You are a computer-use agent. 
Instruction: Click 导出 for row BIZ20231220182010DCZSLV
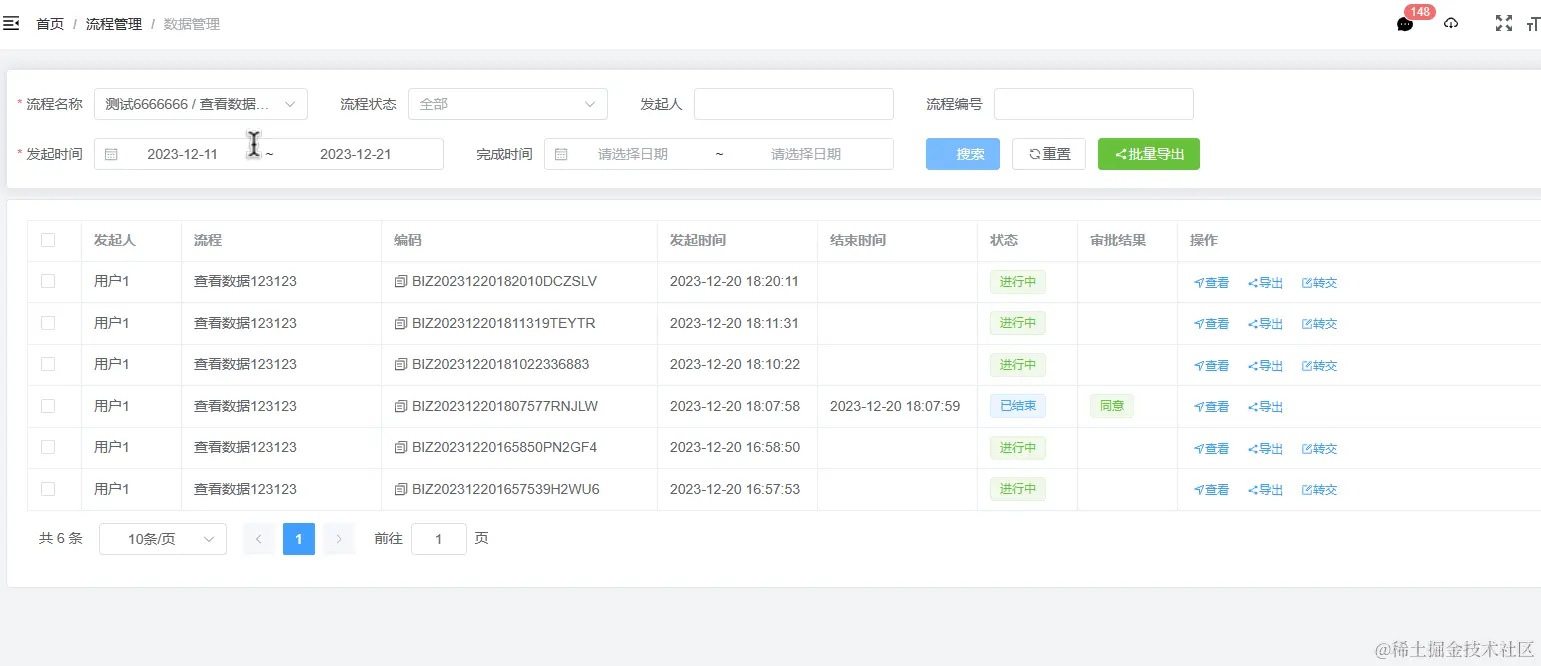pos(1266,283)
